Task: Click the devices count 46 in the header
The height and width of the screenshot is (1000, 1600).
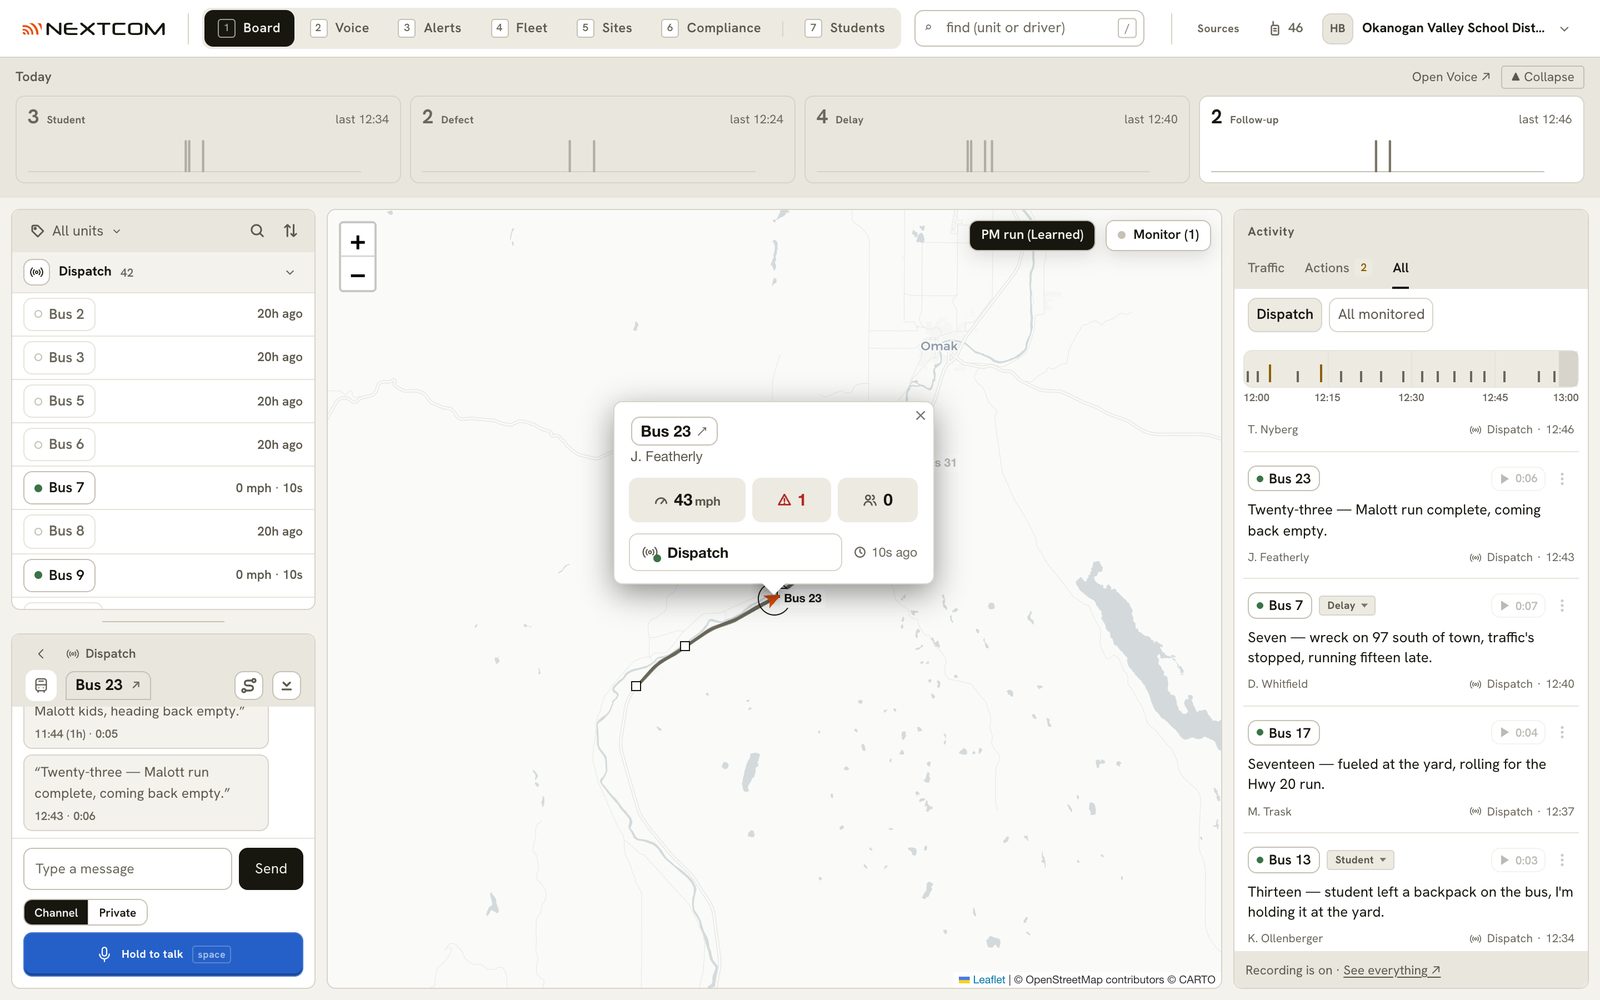Action: [1286, 28]
